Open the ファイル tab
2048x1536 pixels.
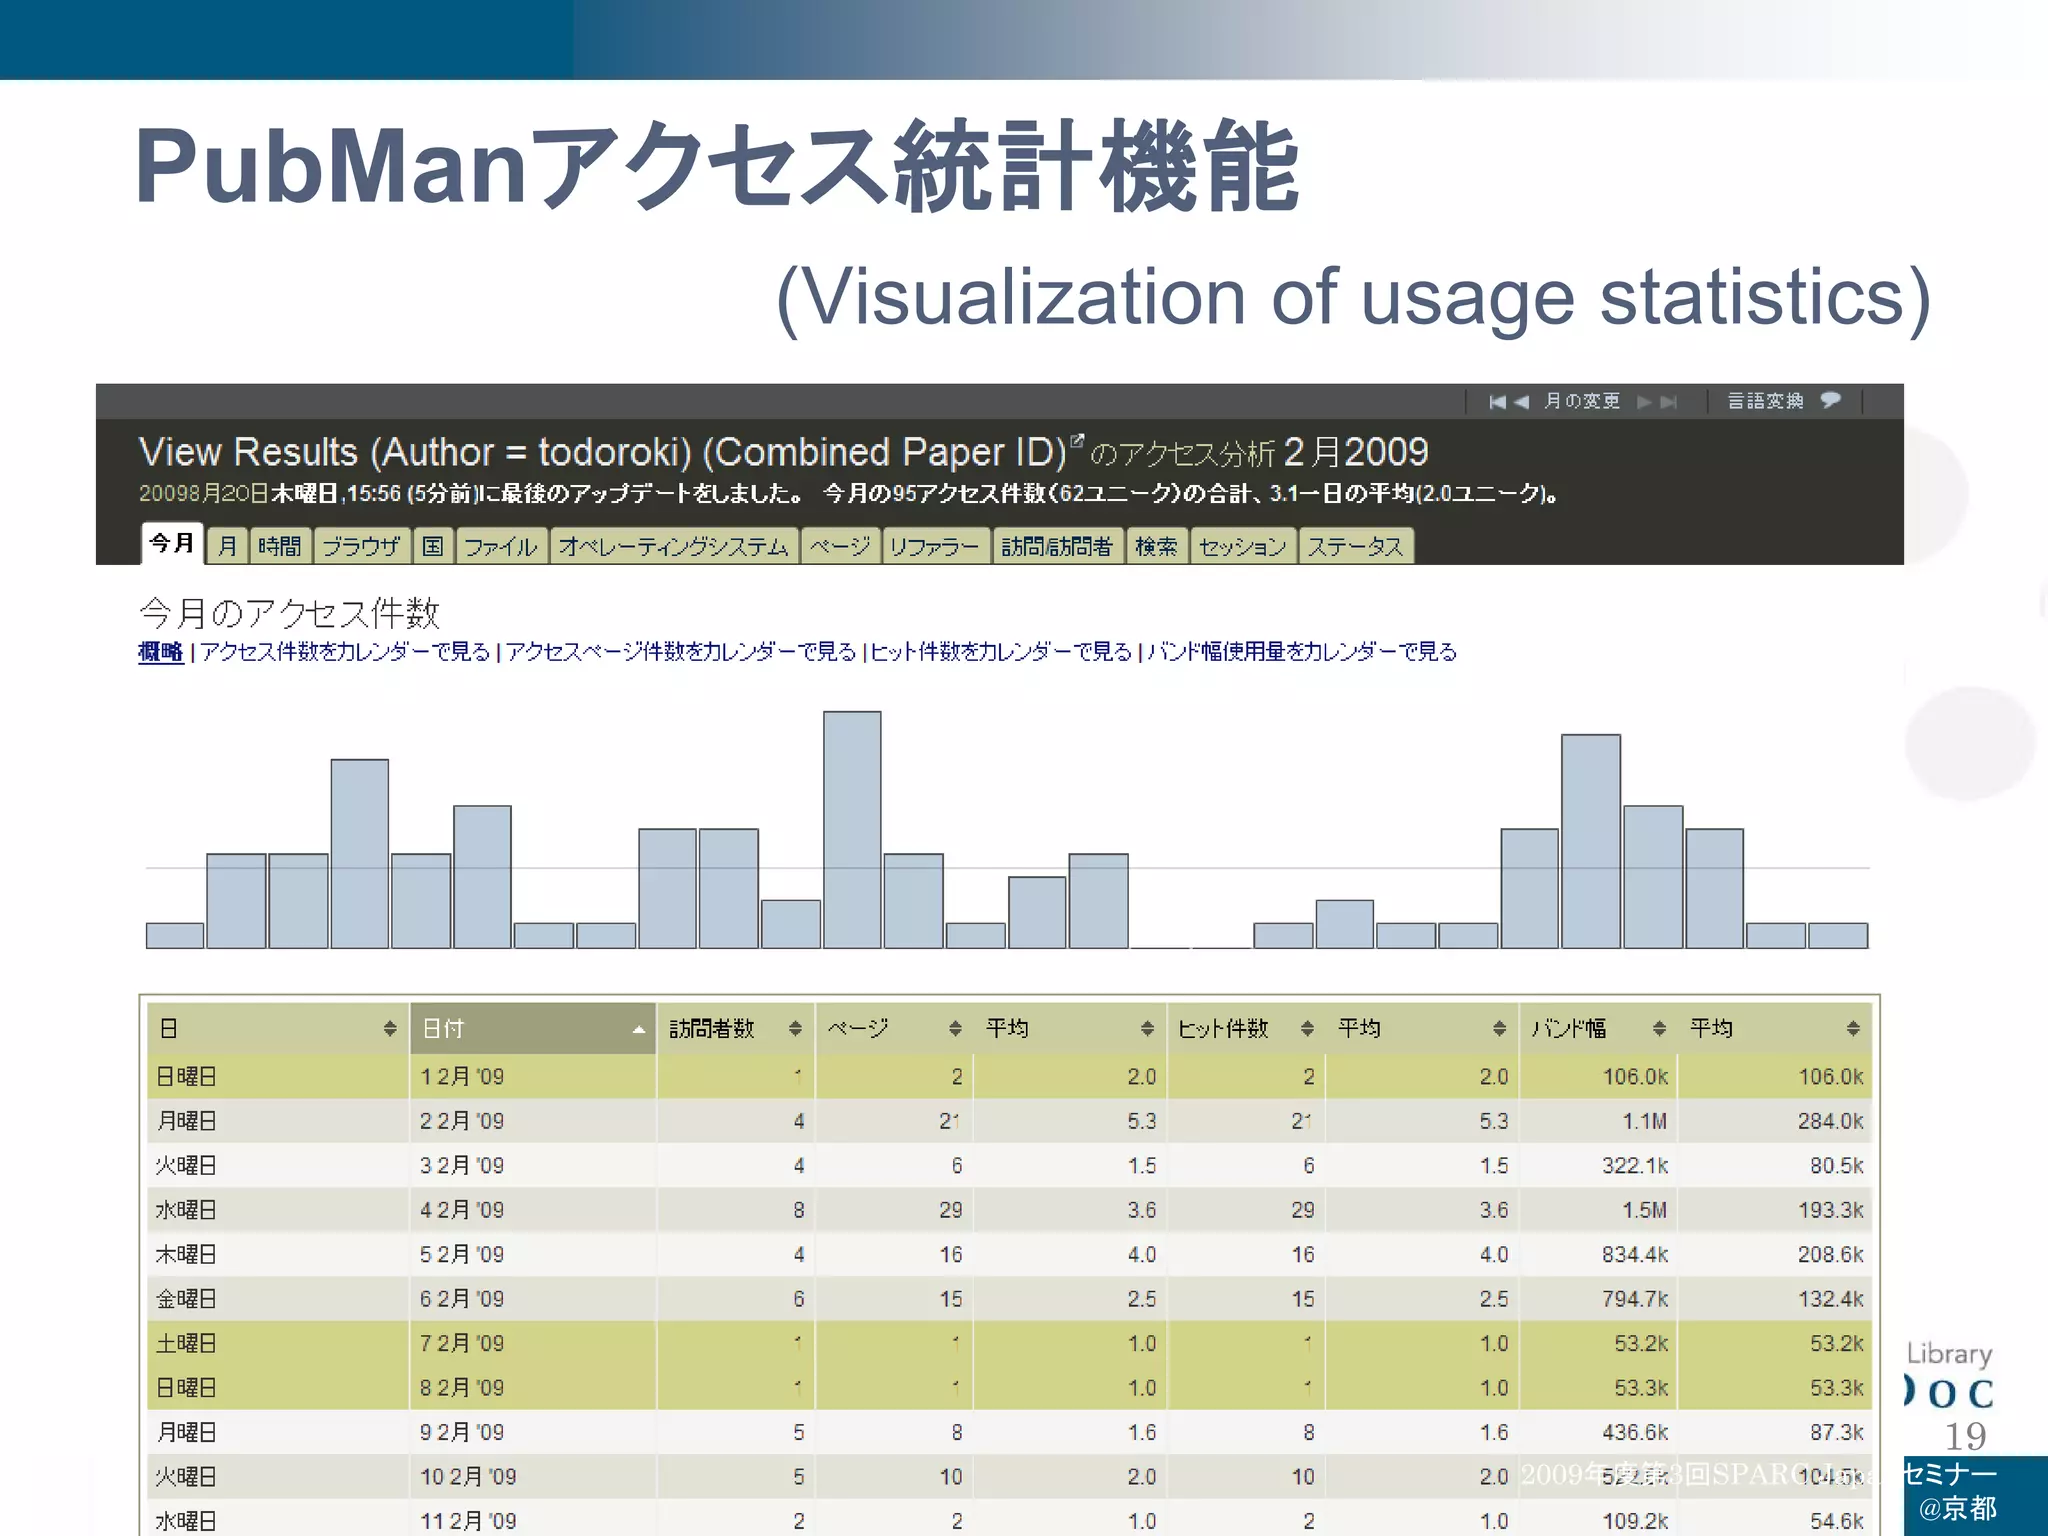502,546
